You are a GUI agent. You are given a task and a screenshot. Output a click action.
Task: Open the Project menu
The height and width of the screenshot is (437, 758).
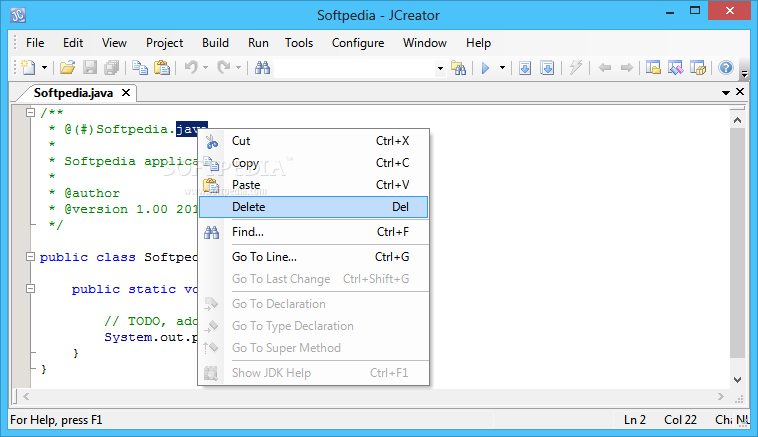click(164, 43)
